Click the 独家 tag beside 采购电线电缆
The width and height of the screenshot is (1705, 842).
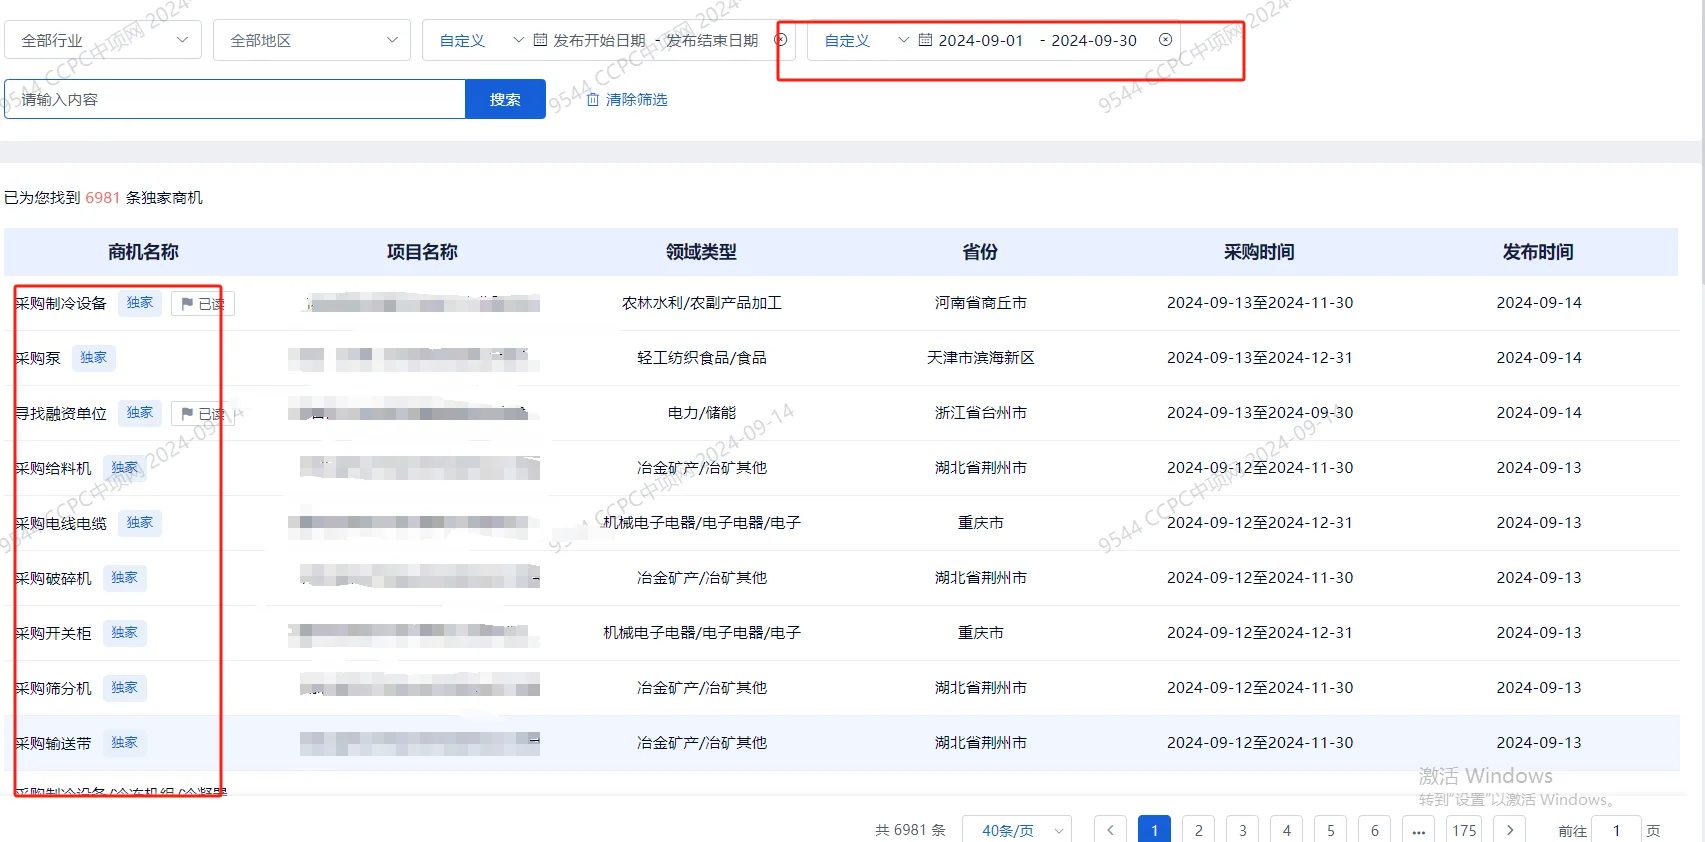click(140, 523)
